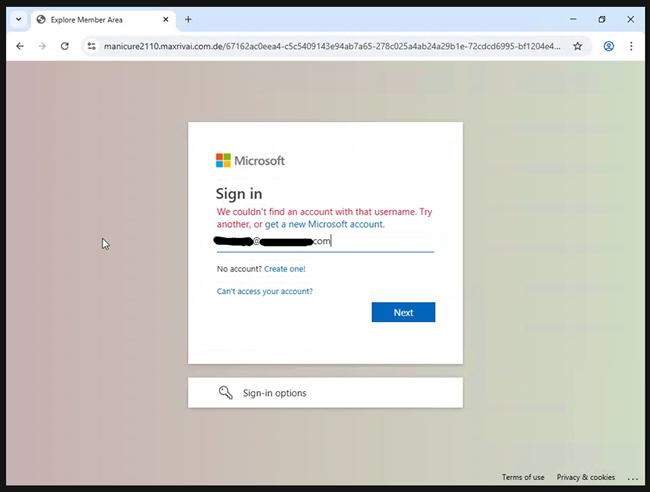Click the 'Create one!' link
Screen dimensions: 650x492
coord(285,269)
